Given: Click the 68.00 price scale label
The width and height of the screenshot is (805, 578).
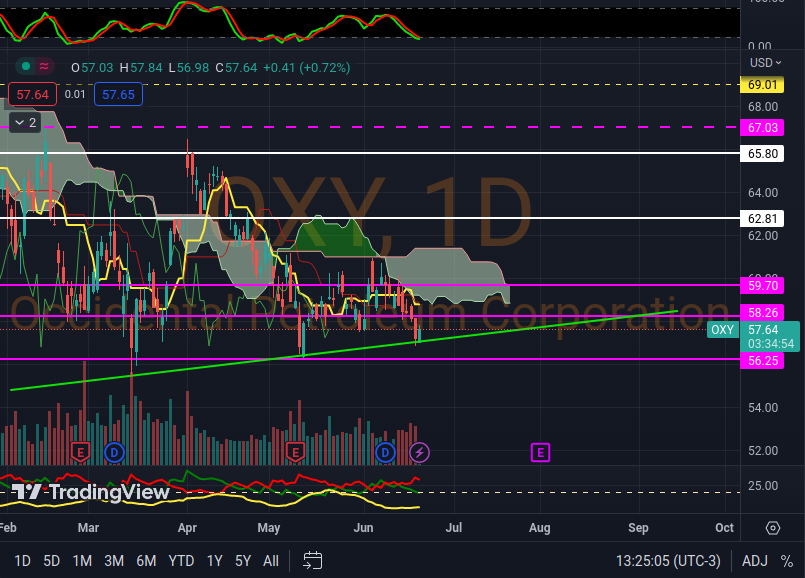Looking at the screenshot, I should coord(763,107).
